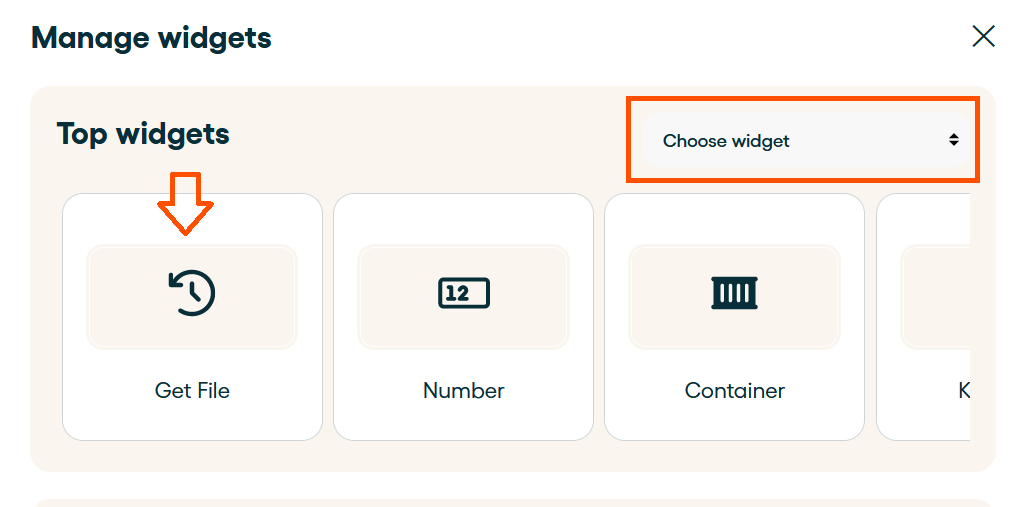Select the Get File label text
Image resolution: width=1023 pixels, height=507 pixels.
[192, 390]
